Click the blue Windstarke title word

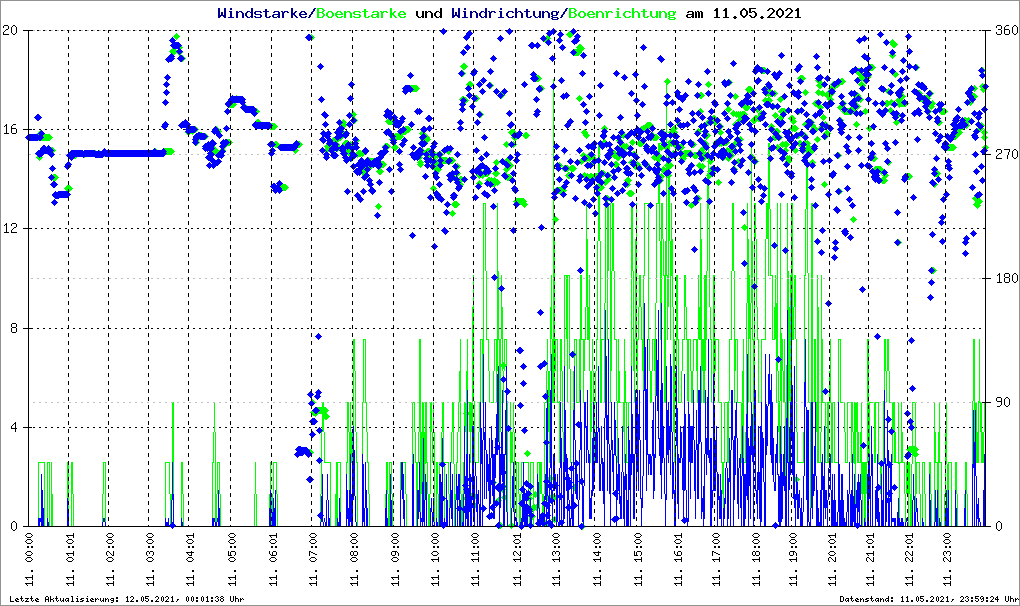264,14
